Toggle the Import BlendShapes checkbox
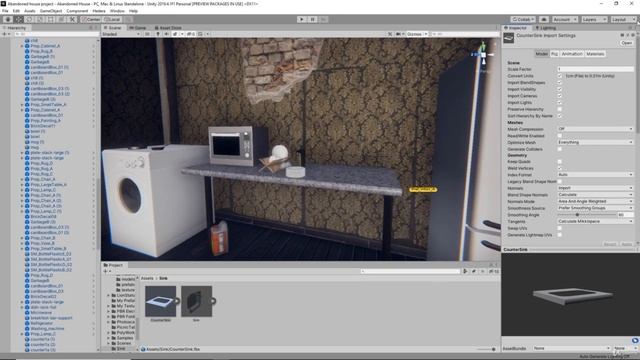640x360 pixels. tap(560, 82)
